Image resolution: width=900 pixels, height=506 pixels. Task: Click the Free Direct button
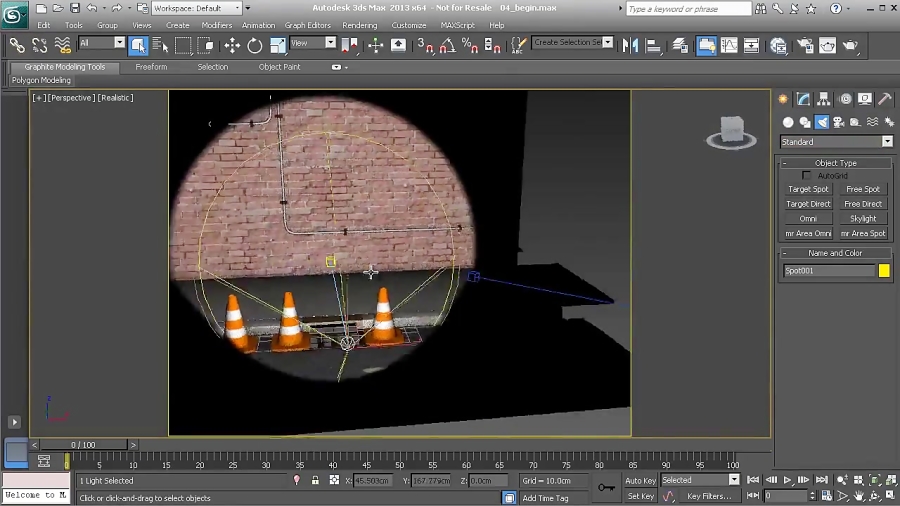point(863,204)
